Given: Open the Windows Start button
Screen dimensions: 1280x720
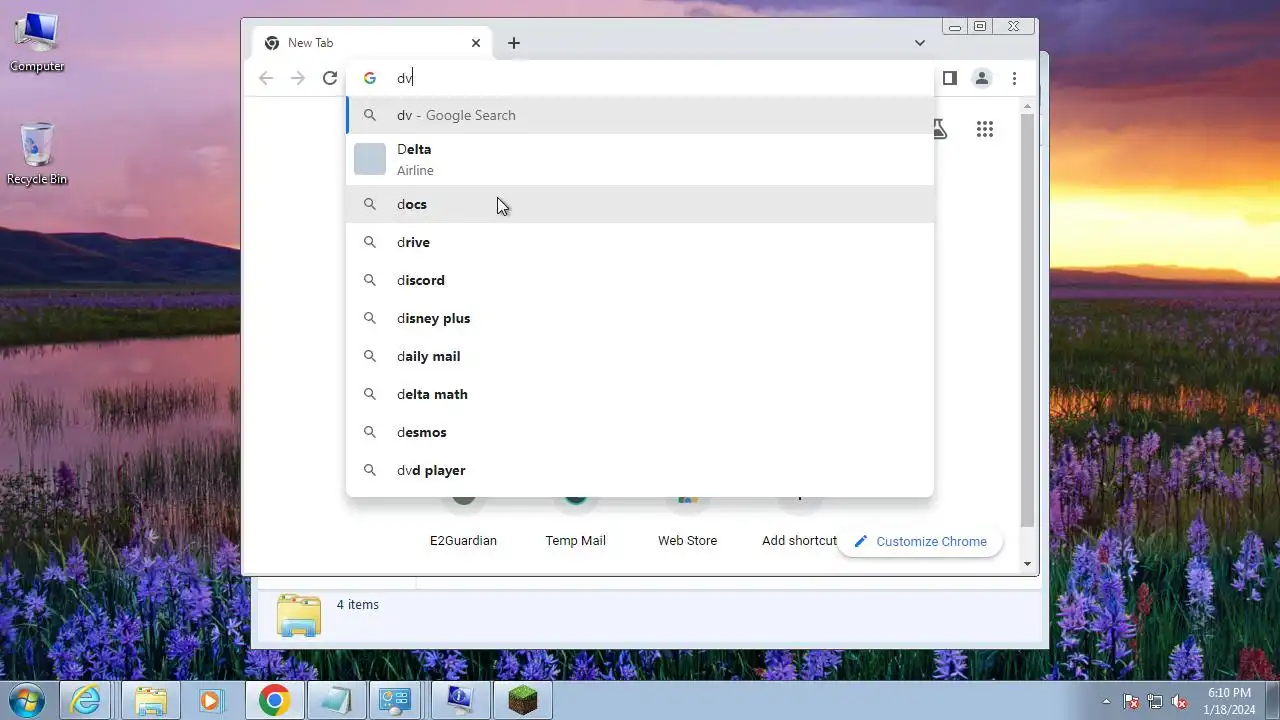Looking at the screenshot, I should (27, 700).
